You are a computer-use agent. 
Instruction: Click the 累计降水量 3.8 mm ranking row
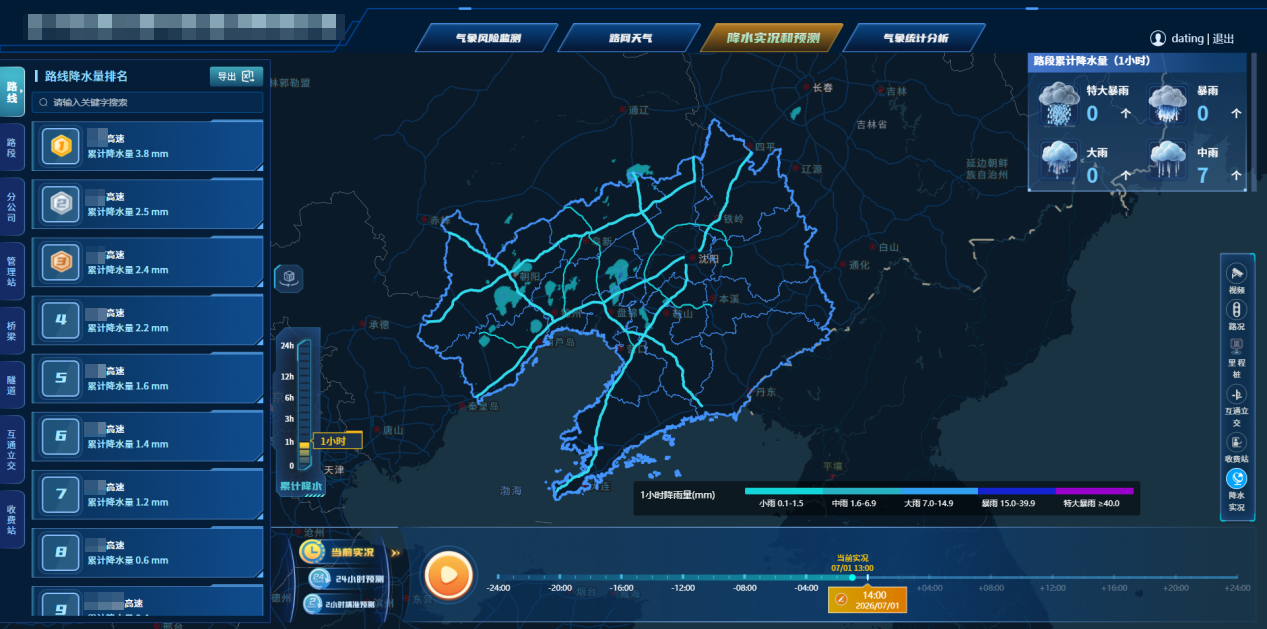(x=148, y=147)
